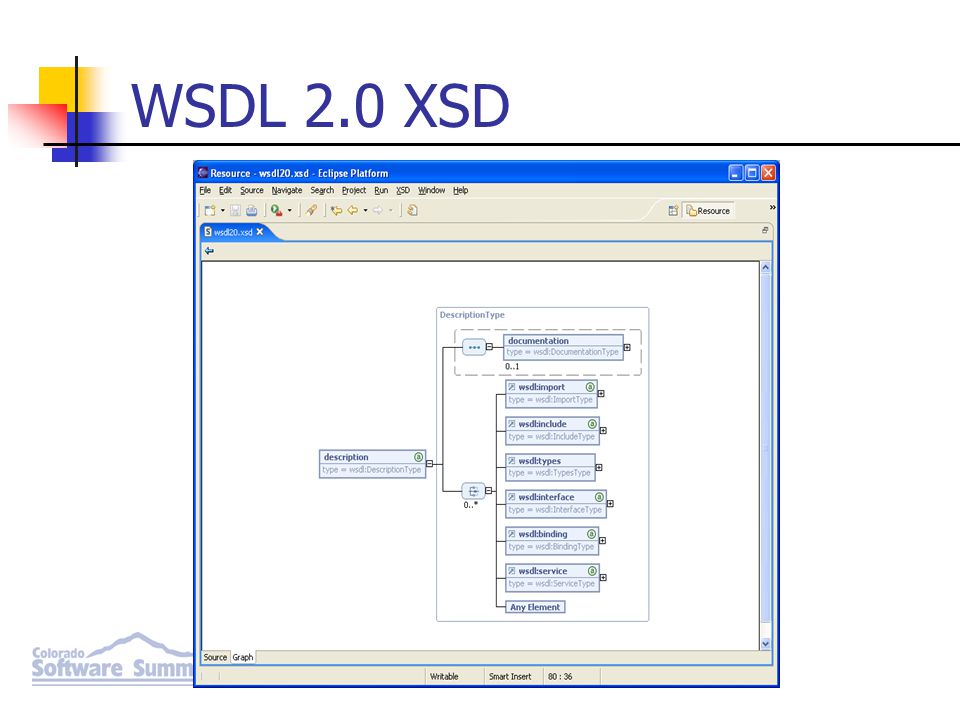Select the wsdl:service element

[x=552, y=577]
